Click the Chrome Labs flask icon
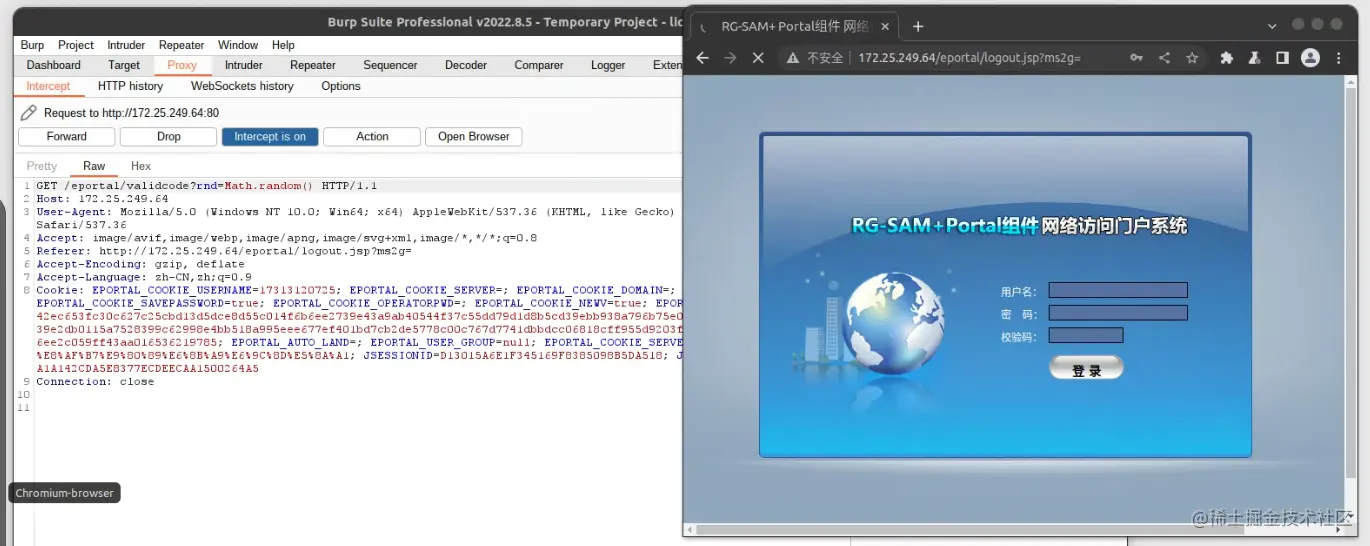This screenshot has width=1370, height=546. [x=1254, y=58]
